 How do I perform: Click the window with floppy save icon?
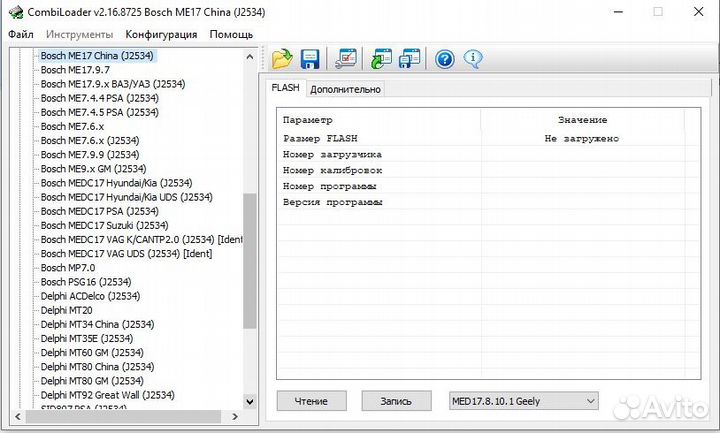click(x=410, y=59)
